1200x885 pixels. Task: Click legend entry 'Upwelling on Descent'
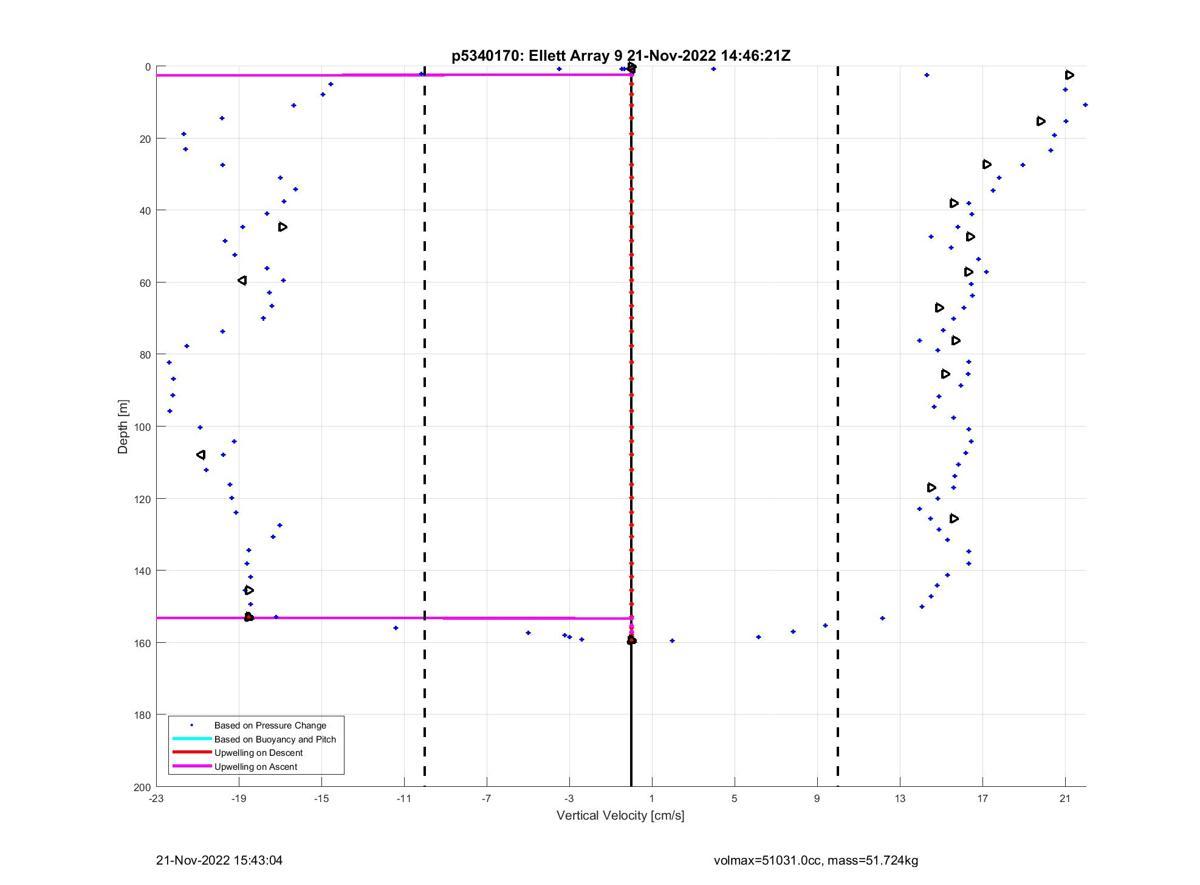click(258, 753)
